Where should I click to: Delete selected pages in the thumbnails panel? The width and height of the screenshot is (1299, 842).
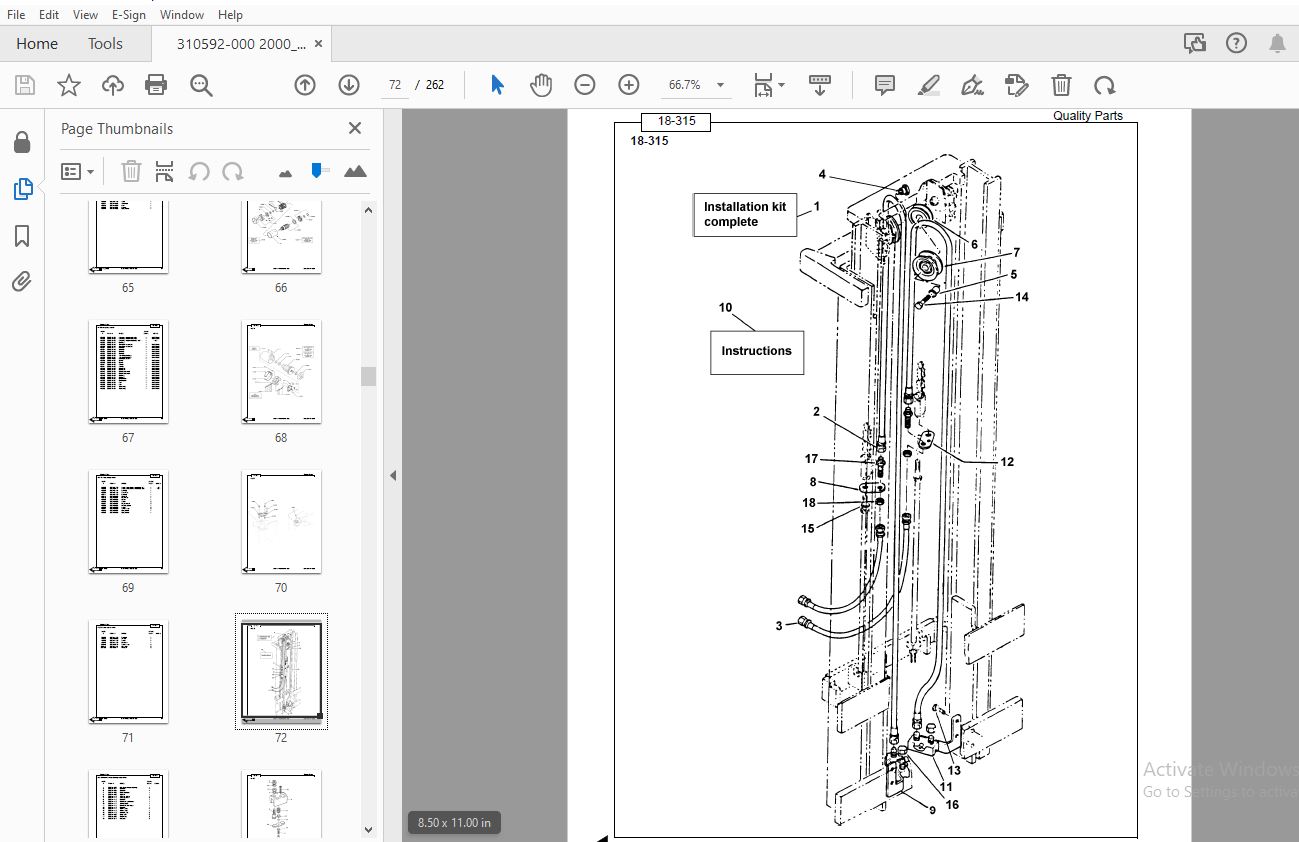click(x=131, y=172)
